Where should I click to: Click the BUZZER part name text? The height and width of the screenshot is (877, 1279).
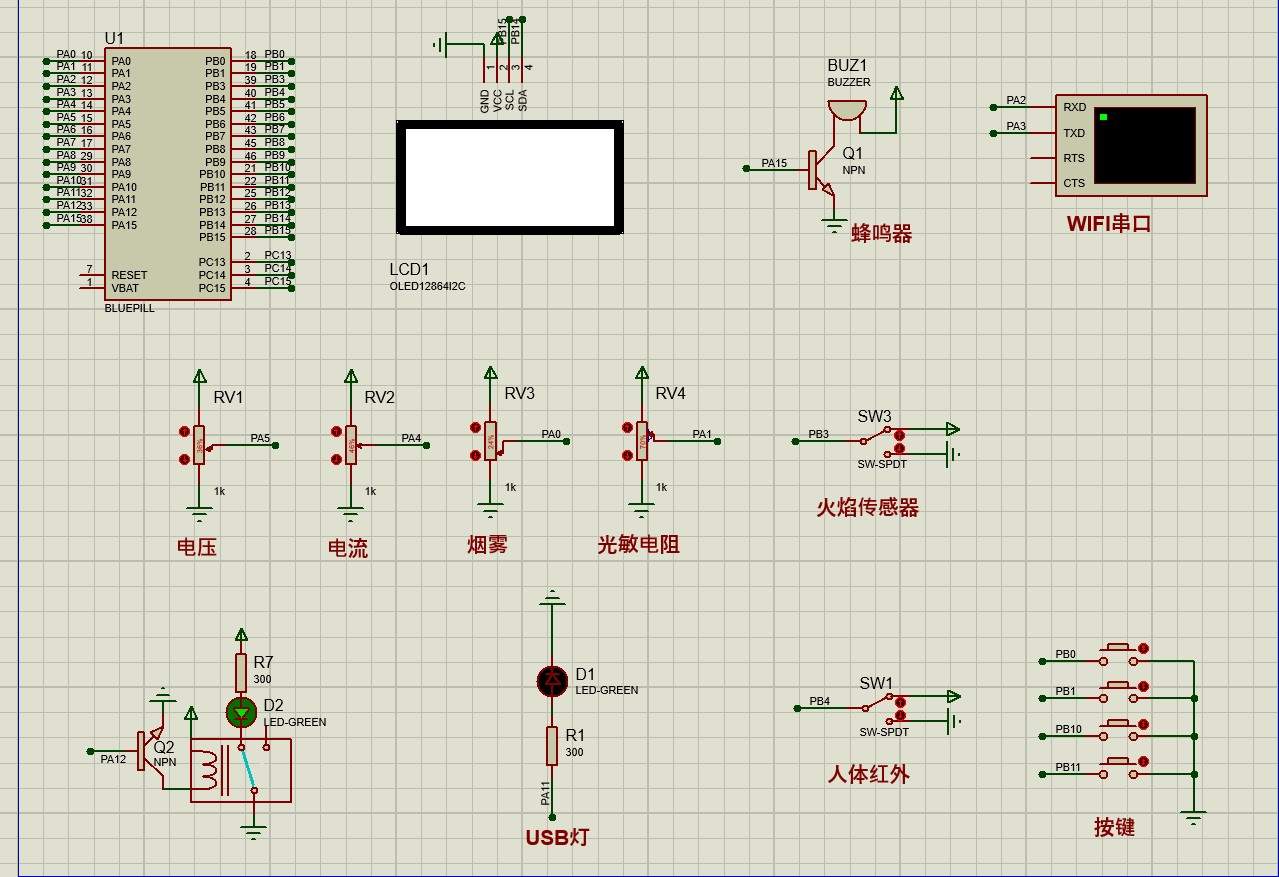tap(849, 82)
